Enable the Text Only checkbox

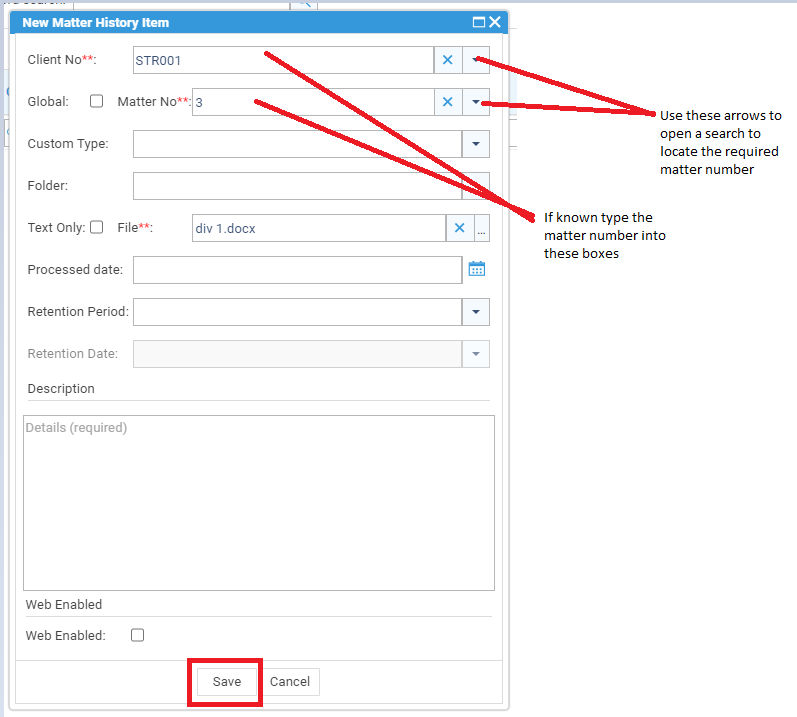[97, 227]
